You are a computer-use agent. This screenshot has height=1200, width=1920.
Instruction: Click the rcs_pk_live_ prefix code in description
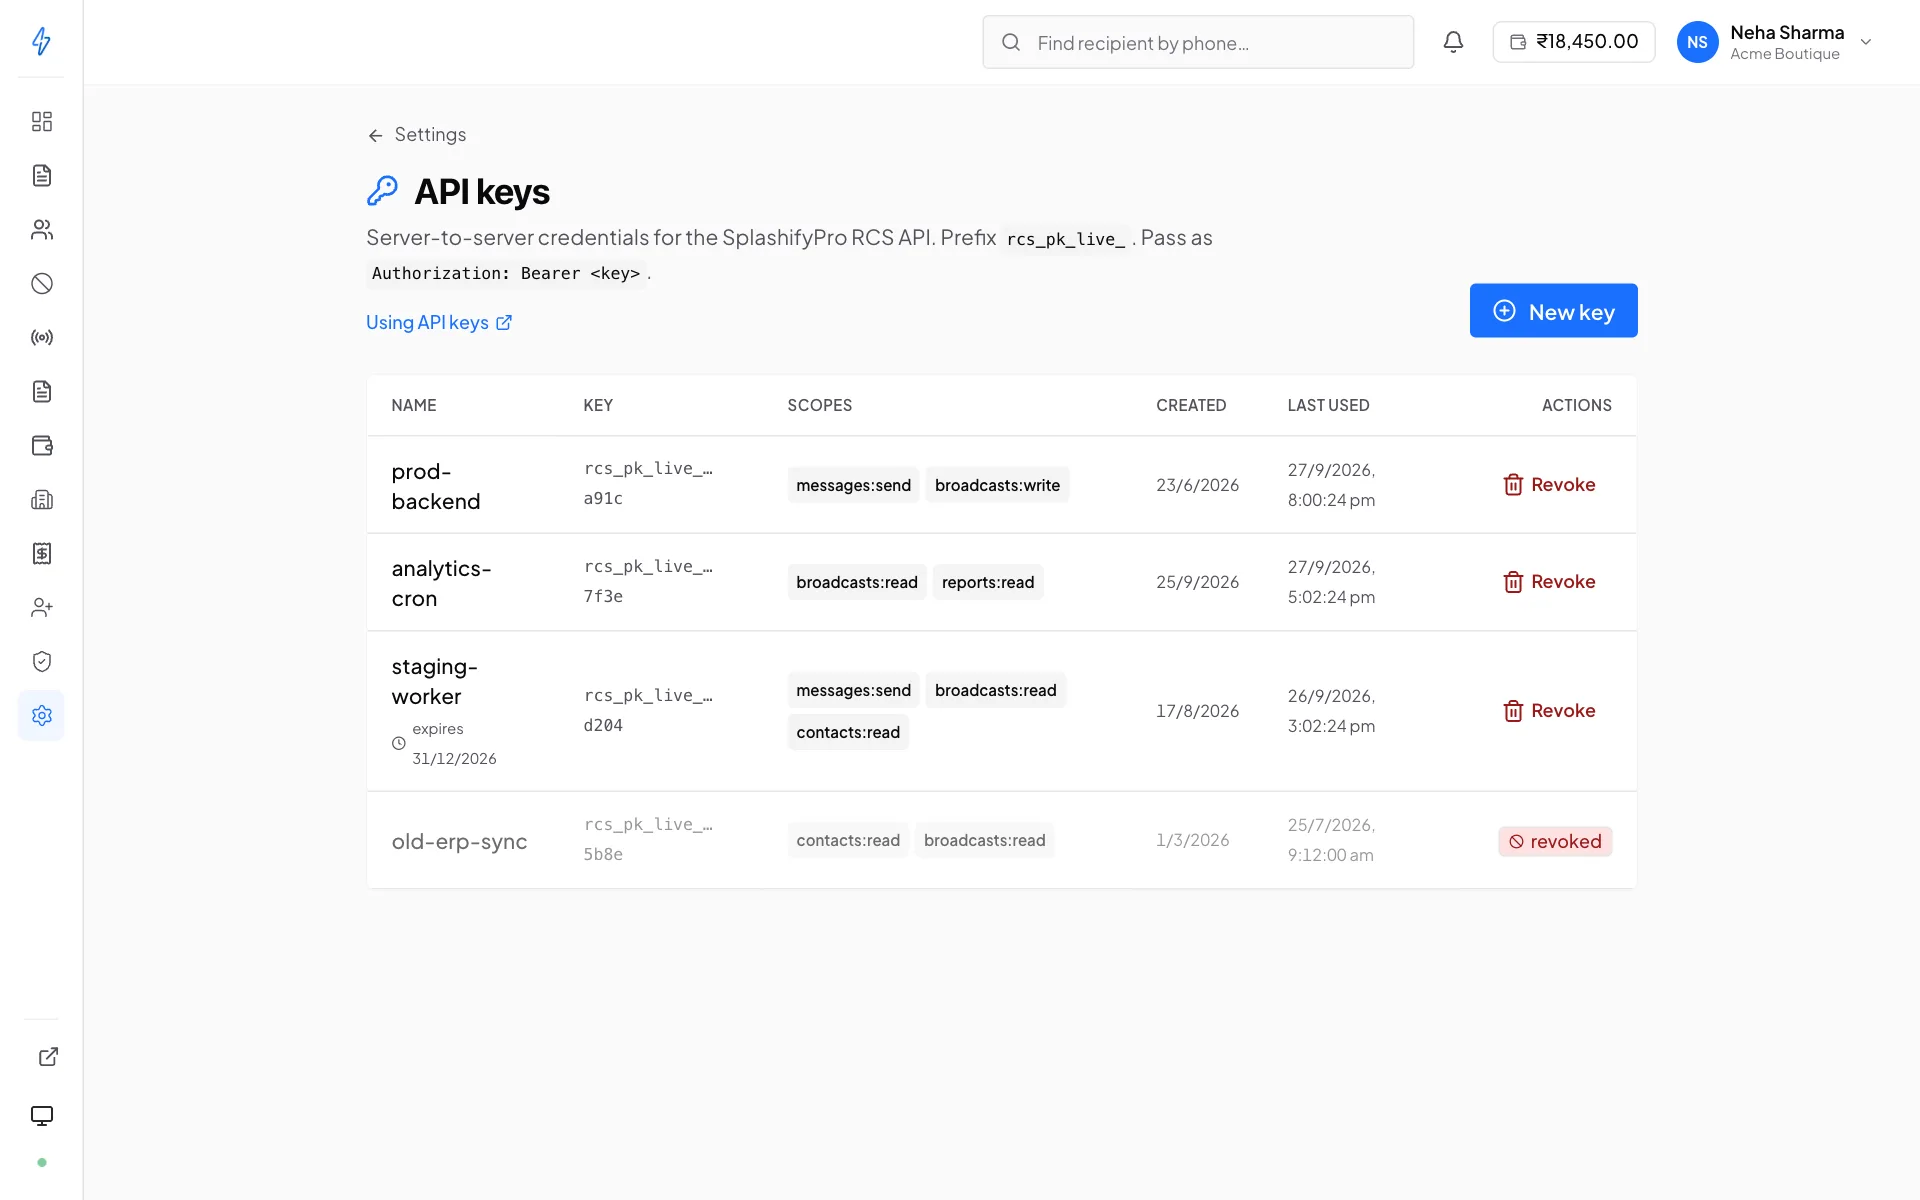pos(1065,239)
